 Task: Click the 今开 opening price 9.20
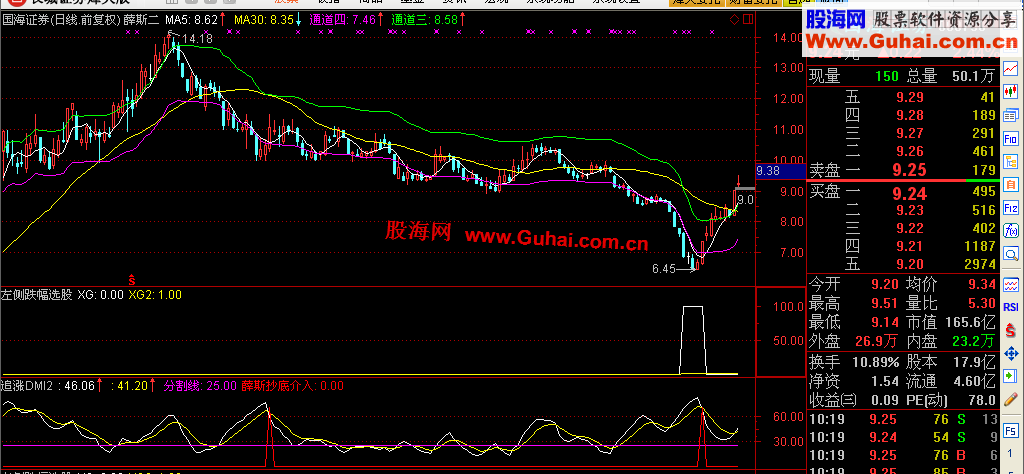(884, 285)
